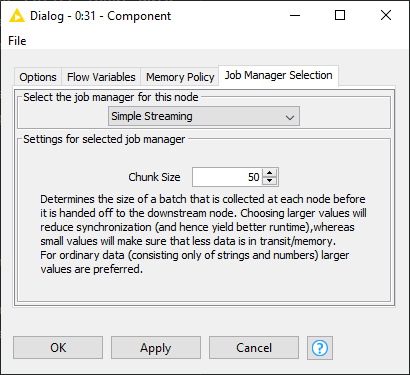The image size is (410, 375).
Task: Minimize the Component dialog window
Action: point(295,15)
